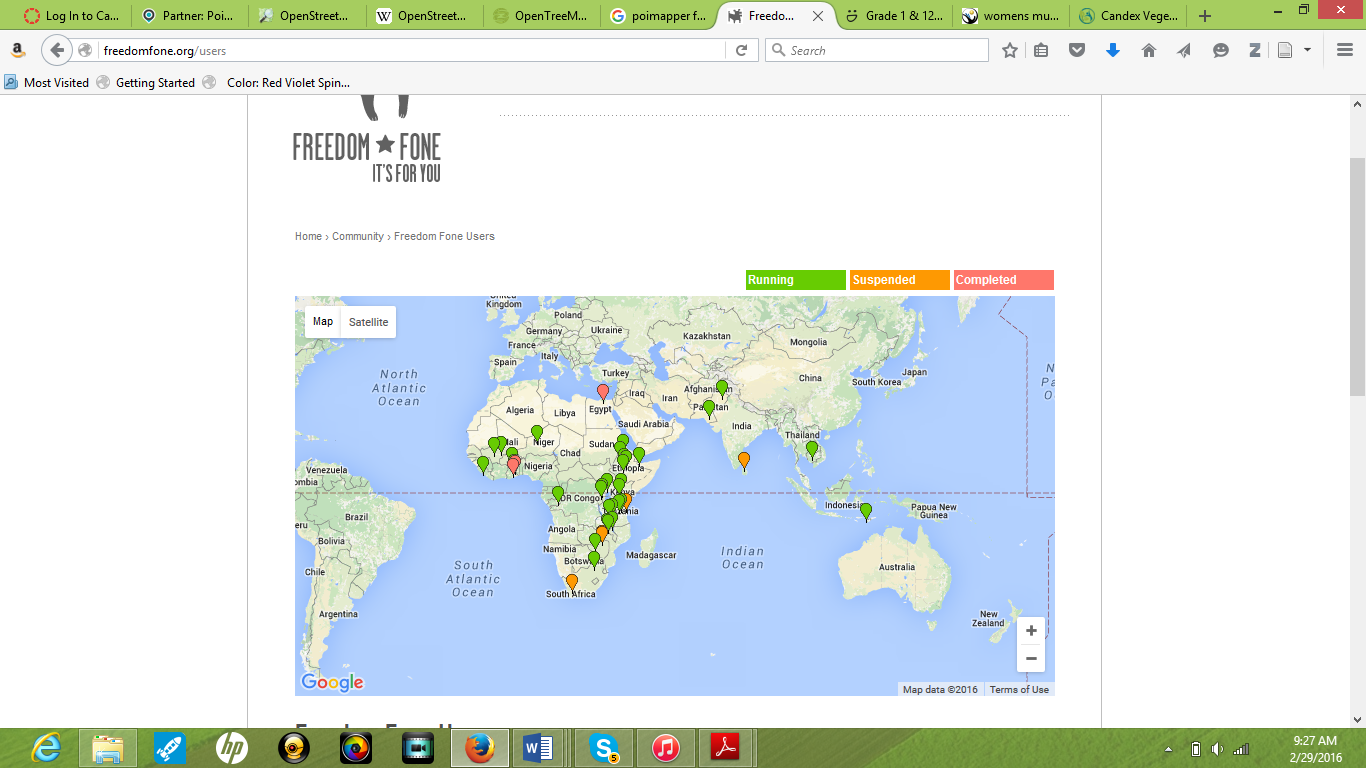
Task: Open the Firefox hamburger menu
Action: tap(1345, 50)
